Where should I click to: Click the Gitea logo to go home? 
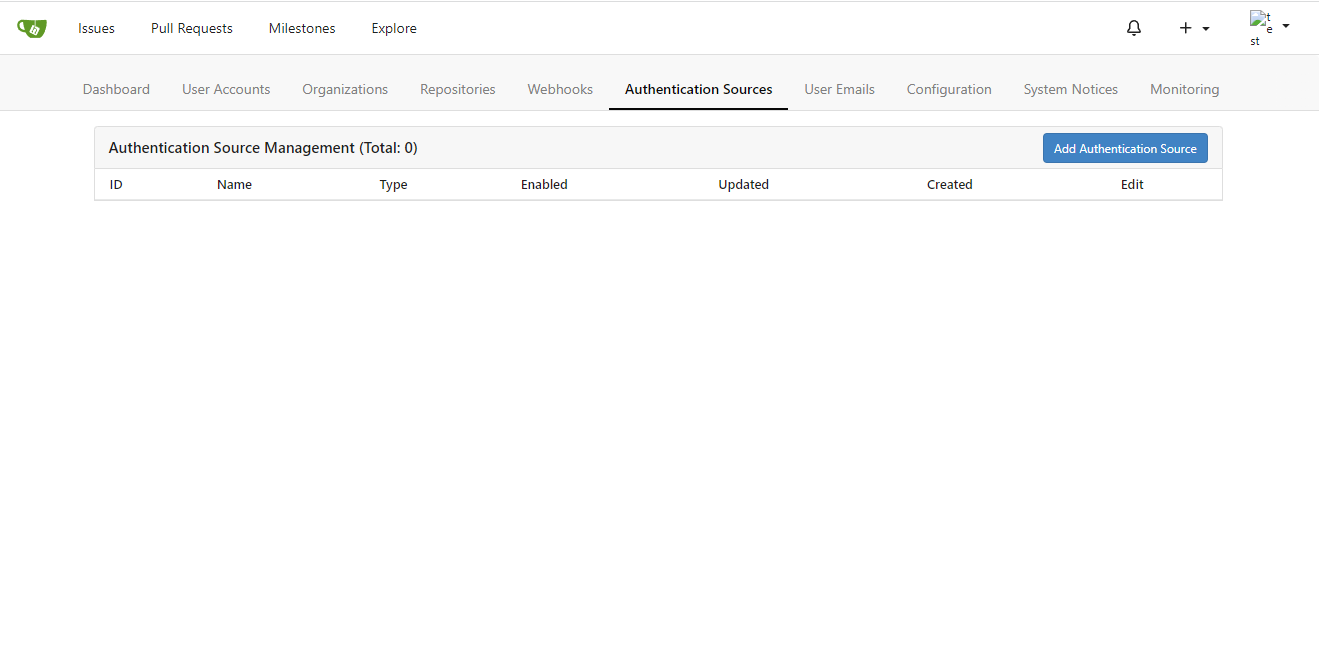point(31,27)
